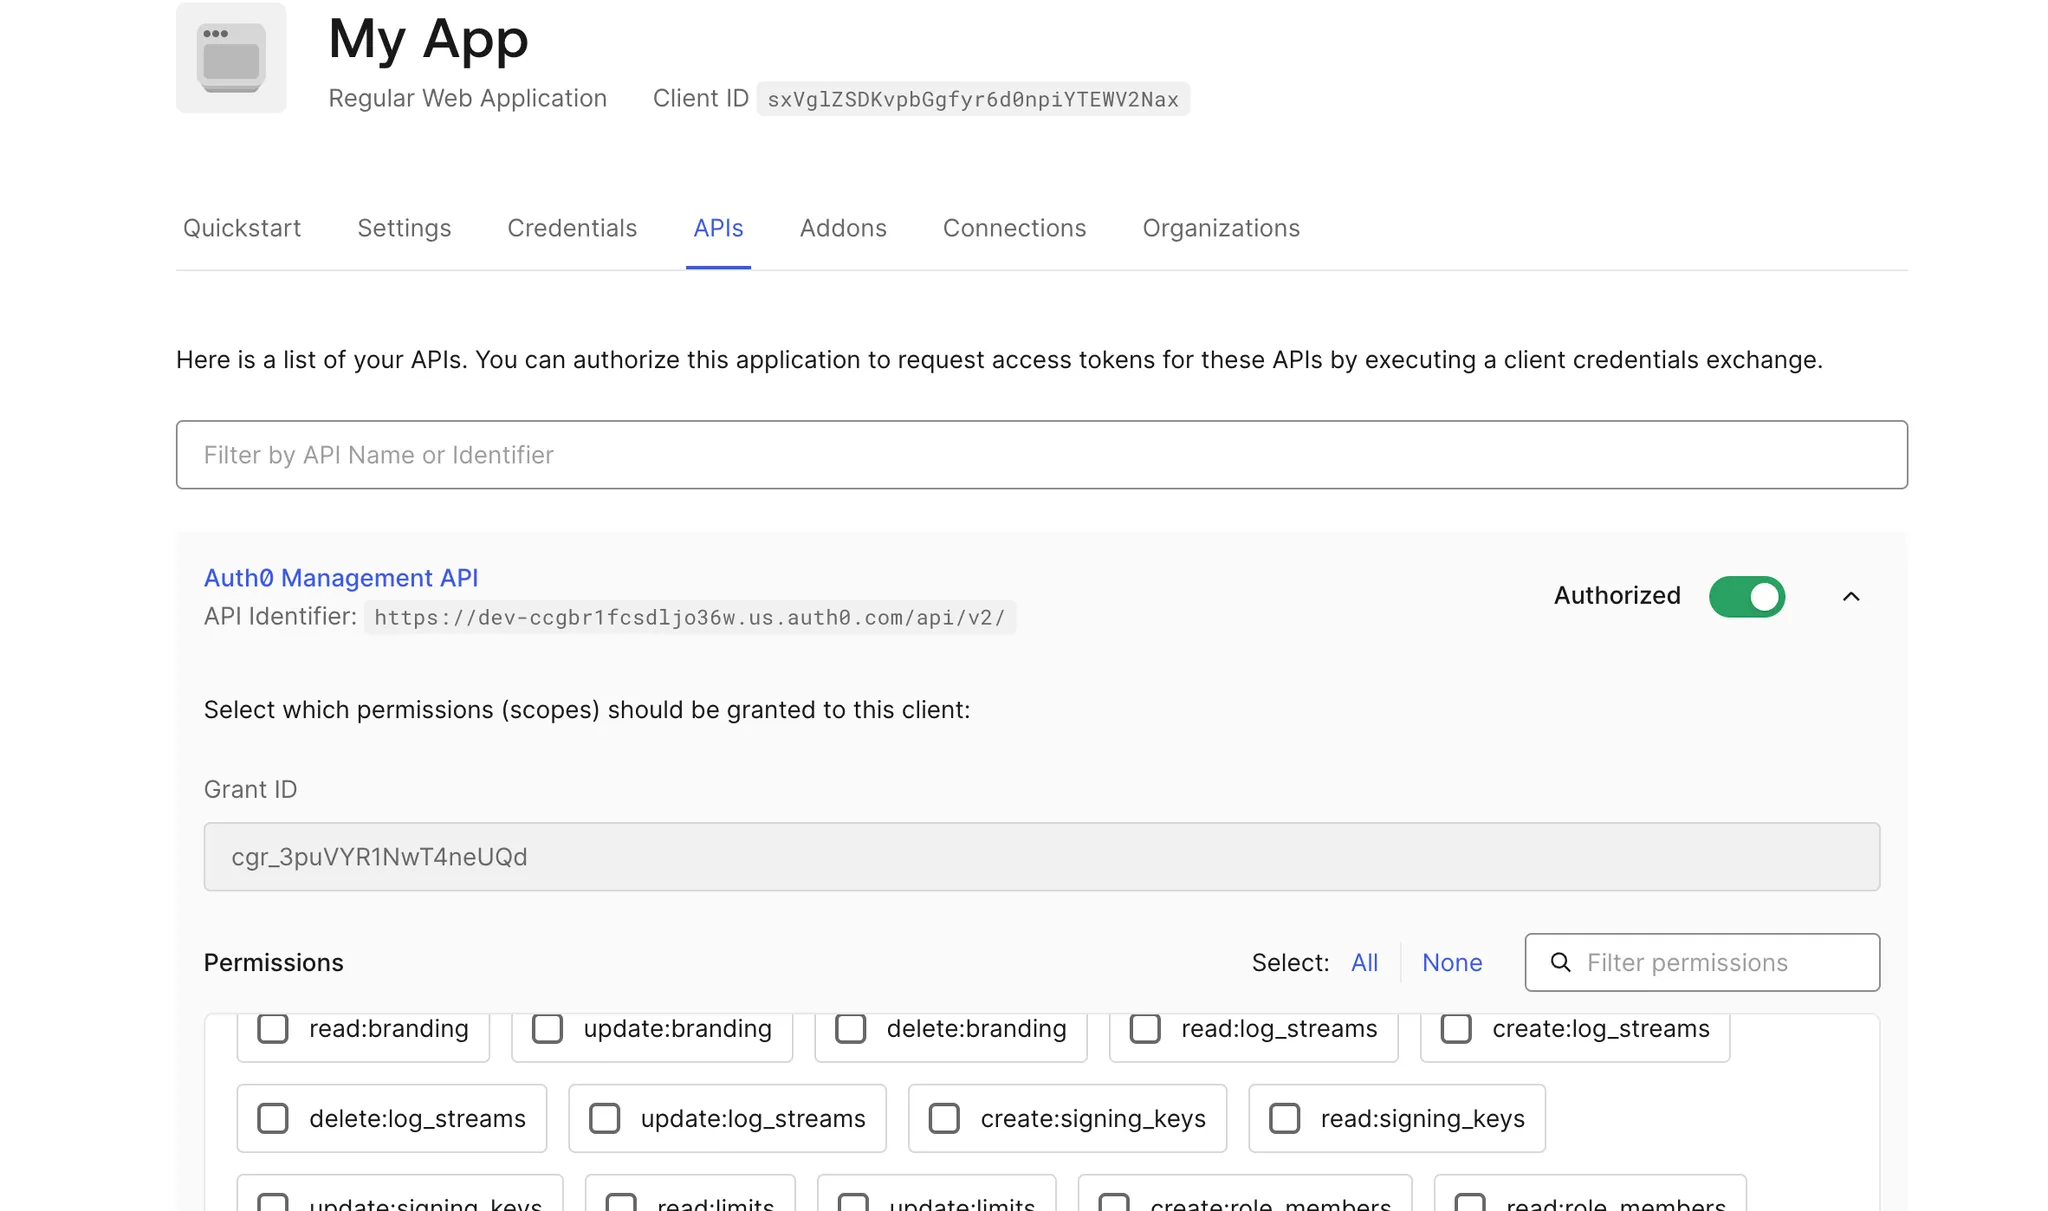The height and width of the screenshot is (1211, 2048).
Task: Open the Credentials tab
Action: pos(572,228)
